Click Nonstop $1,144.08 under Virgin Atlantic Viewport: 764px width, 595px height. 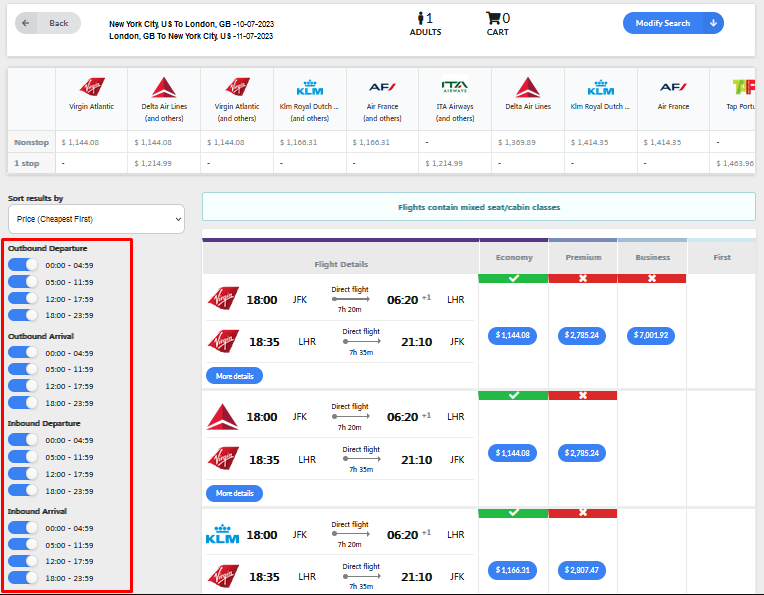[80, 142]
